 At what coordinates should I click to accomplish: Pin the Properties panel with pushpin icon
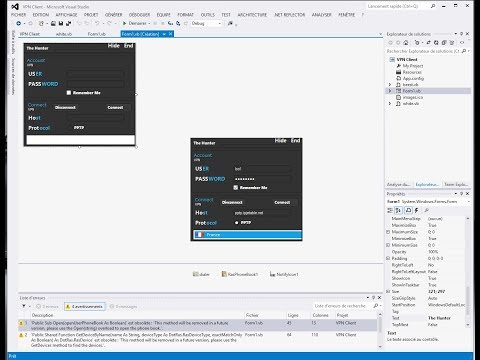click(x=461, y=193)
